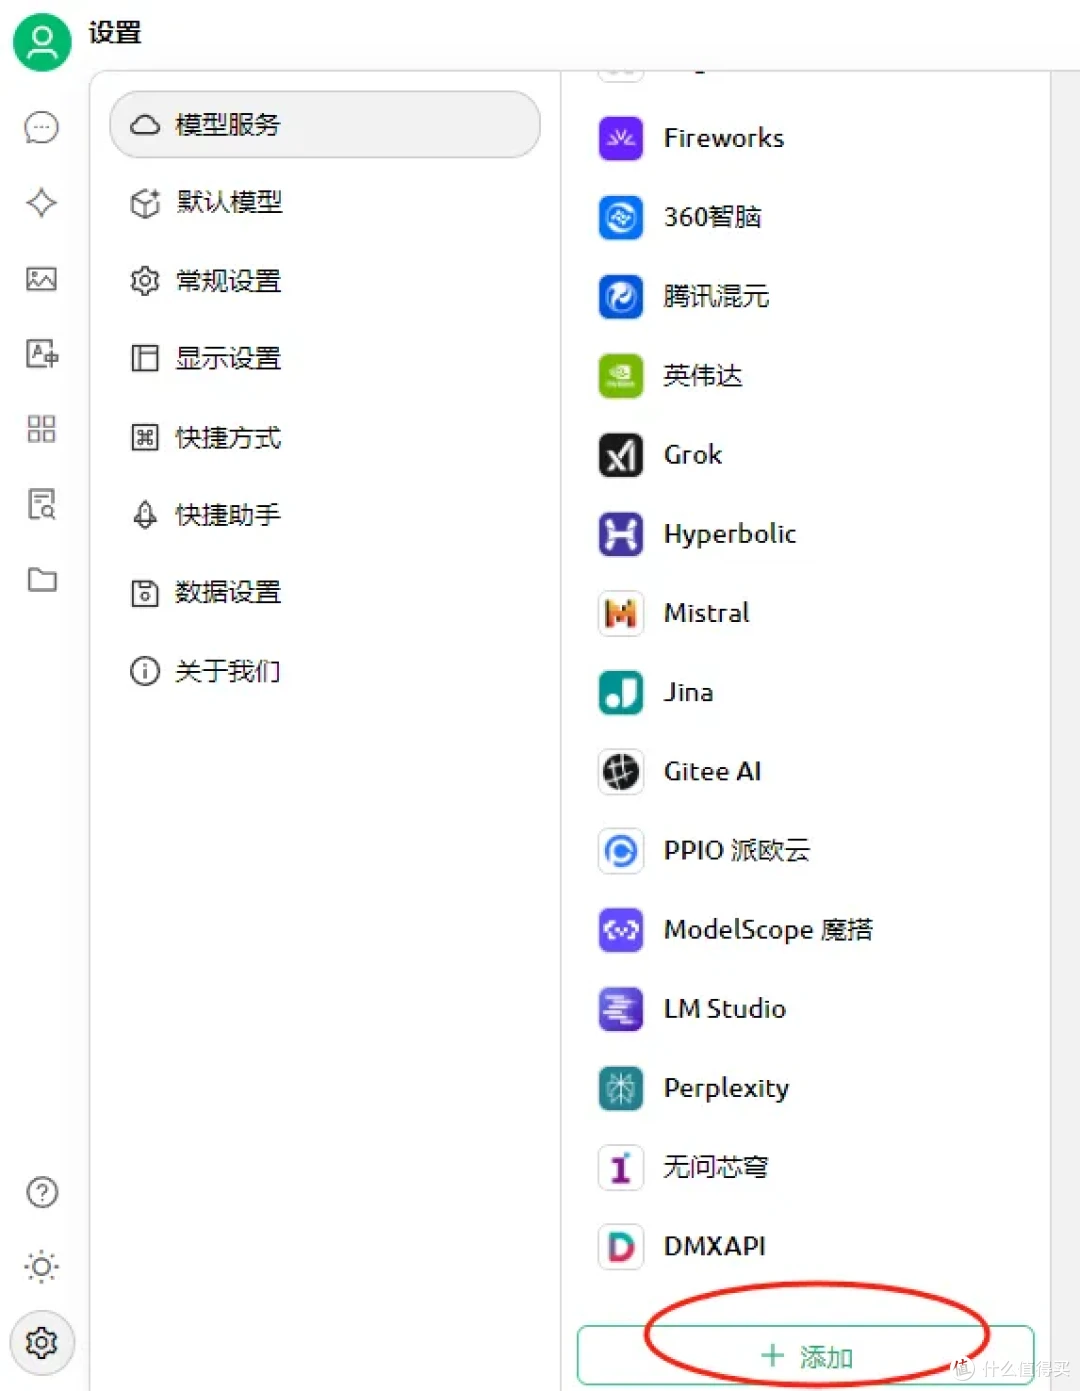Click the ModelScope 魔搭 provider icon
The image size is (1080, 1391).
tap(621, 929)
